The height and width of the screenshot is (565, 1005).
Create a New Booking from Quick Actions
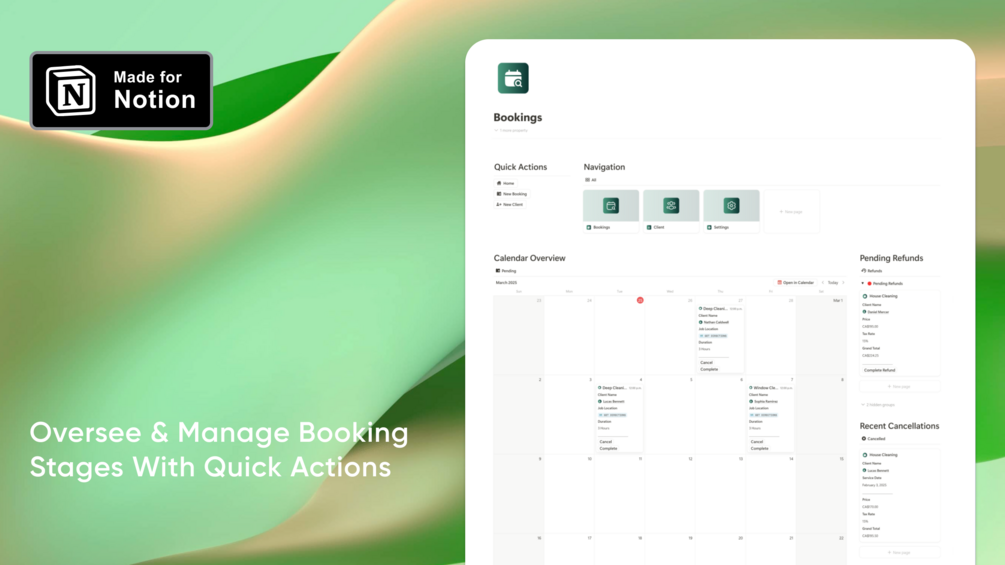511,193
